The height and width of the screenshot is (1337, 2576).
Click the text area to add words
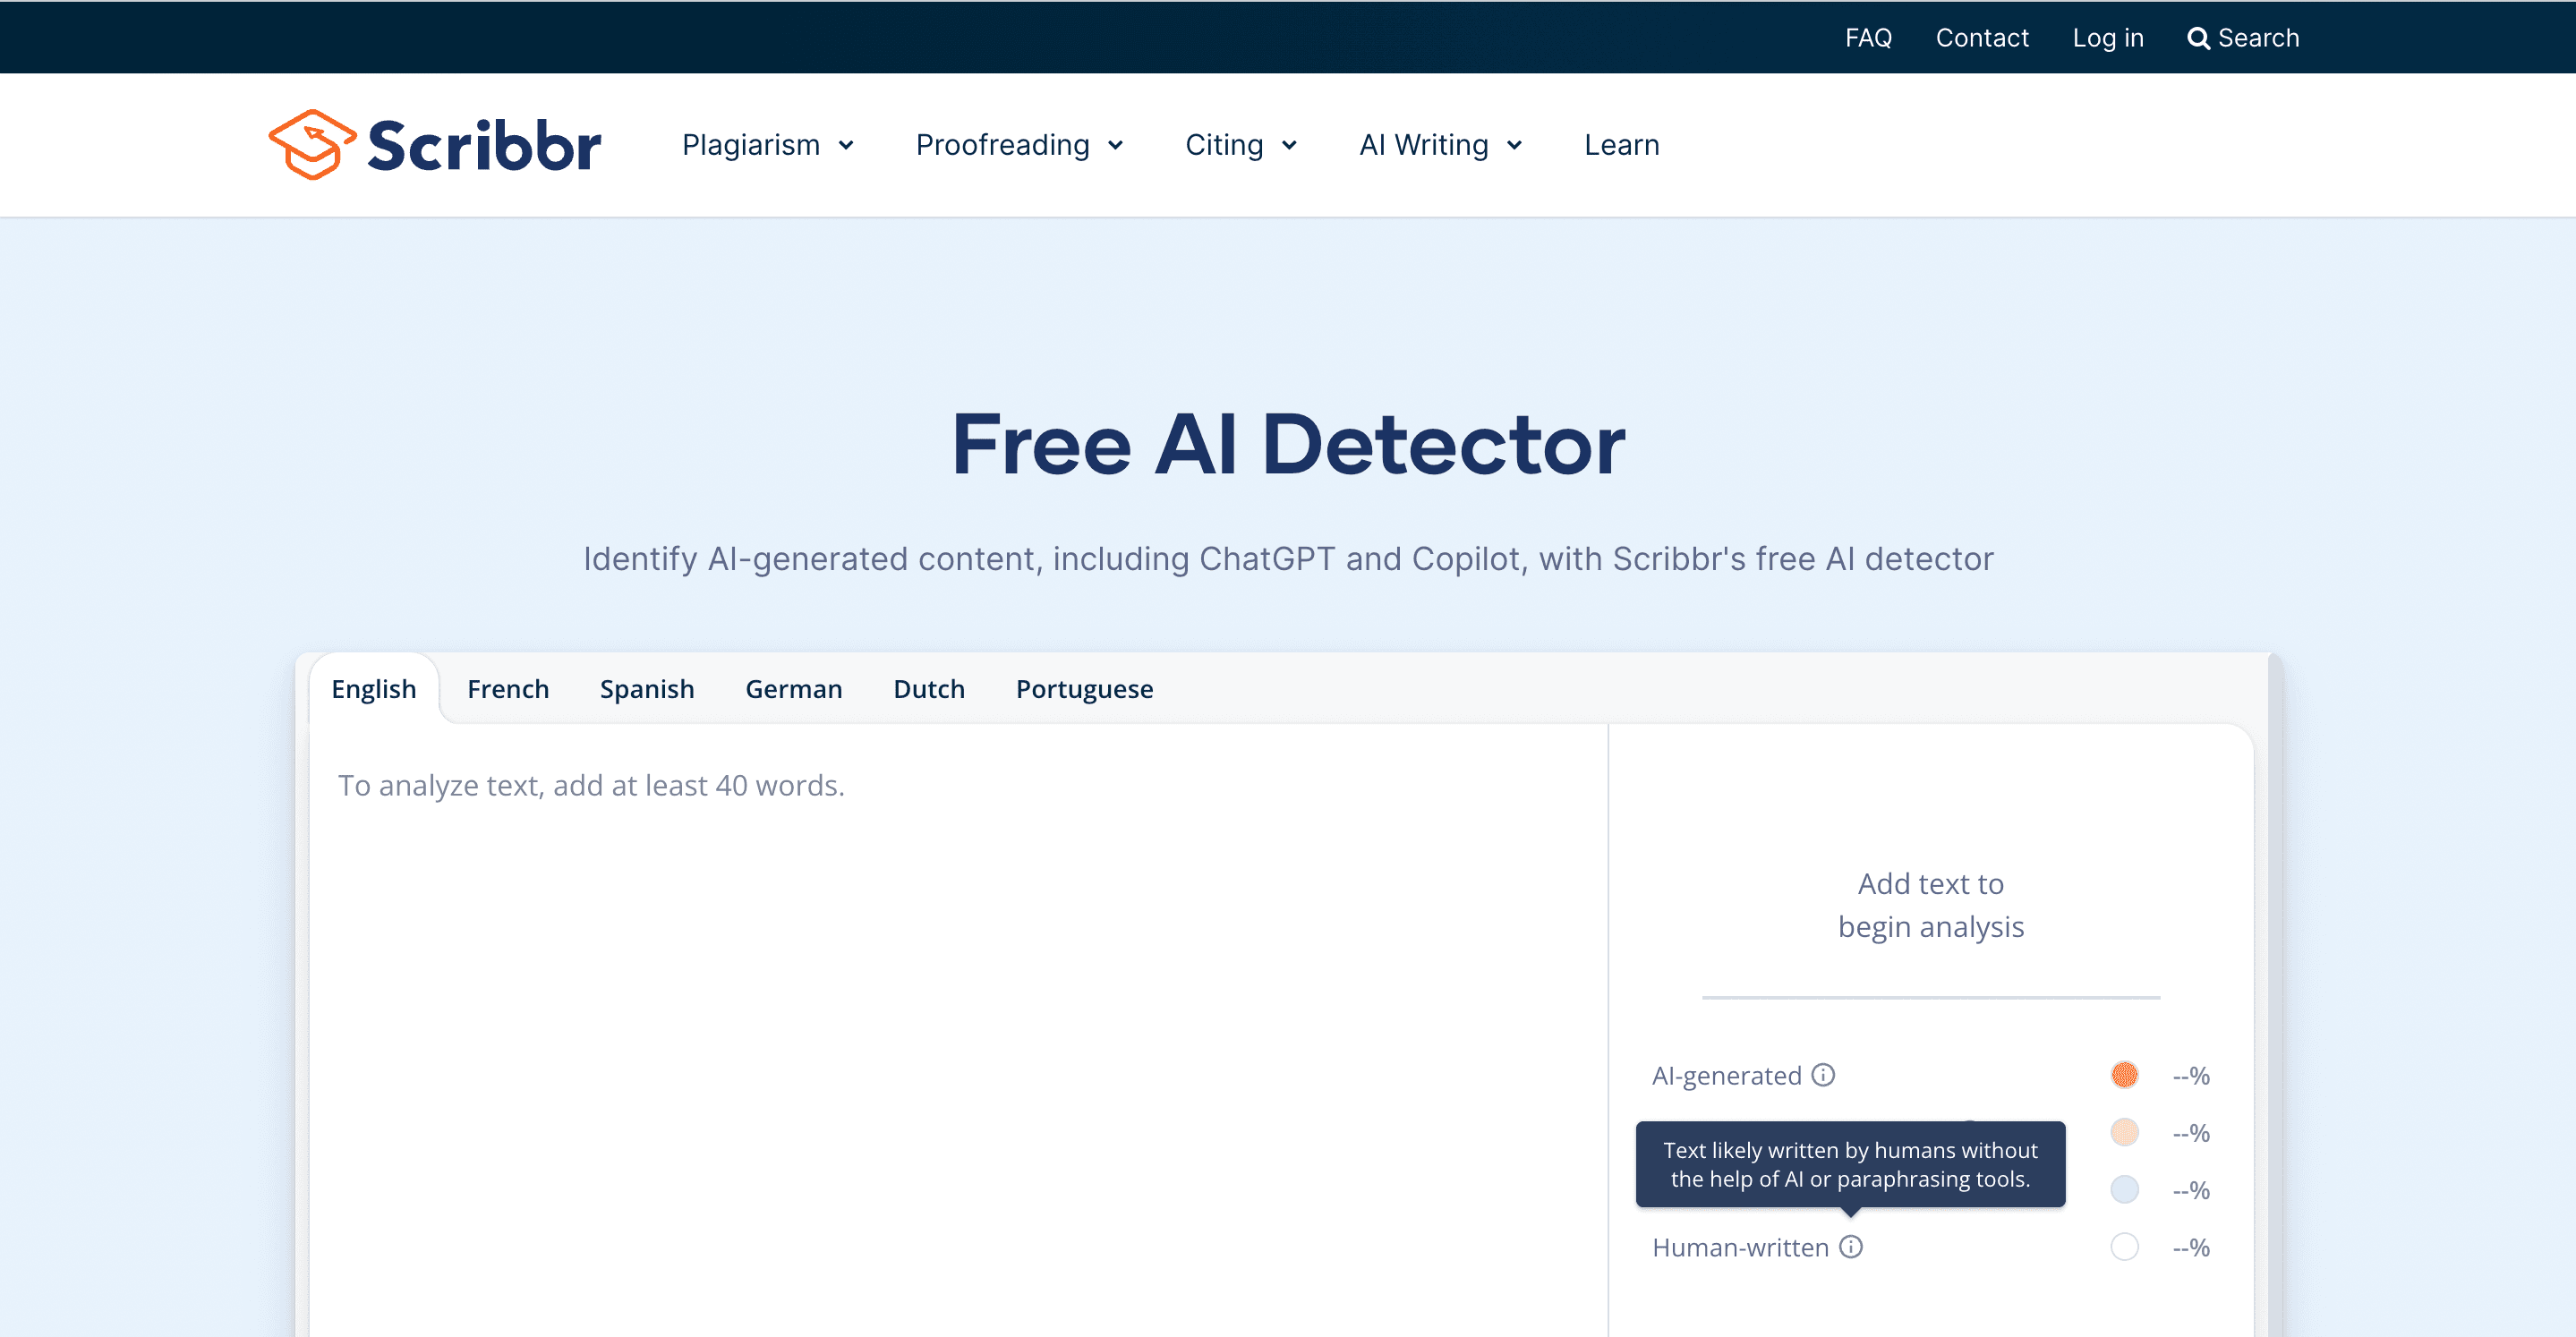click(958, 1030)
